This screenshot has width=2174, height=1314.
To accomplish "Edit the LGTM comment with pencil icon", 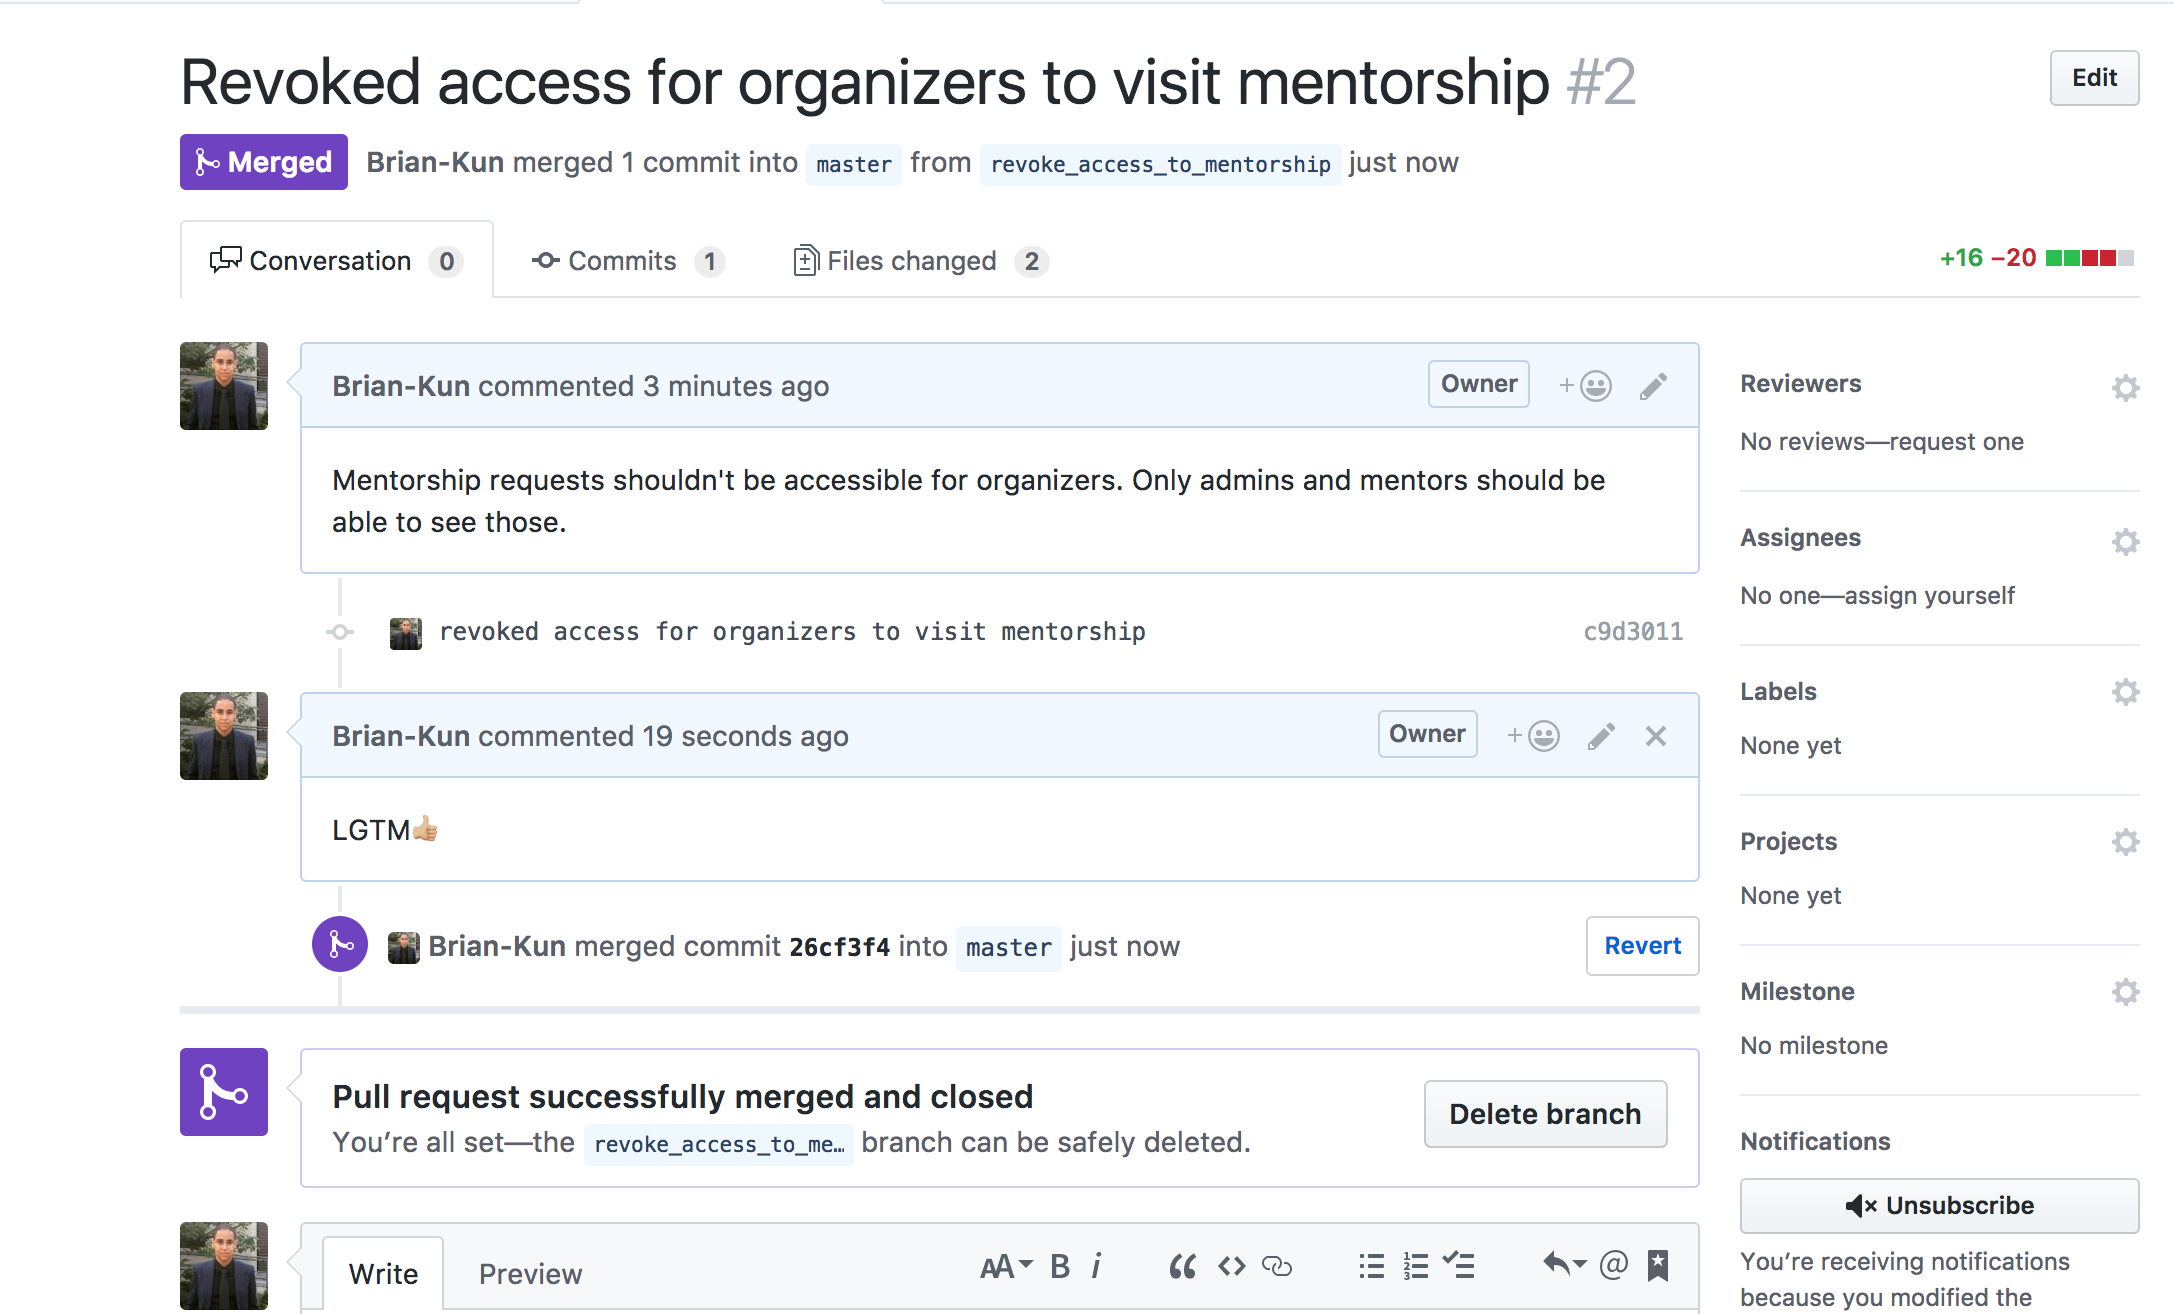I will [1601, 737].
